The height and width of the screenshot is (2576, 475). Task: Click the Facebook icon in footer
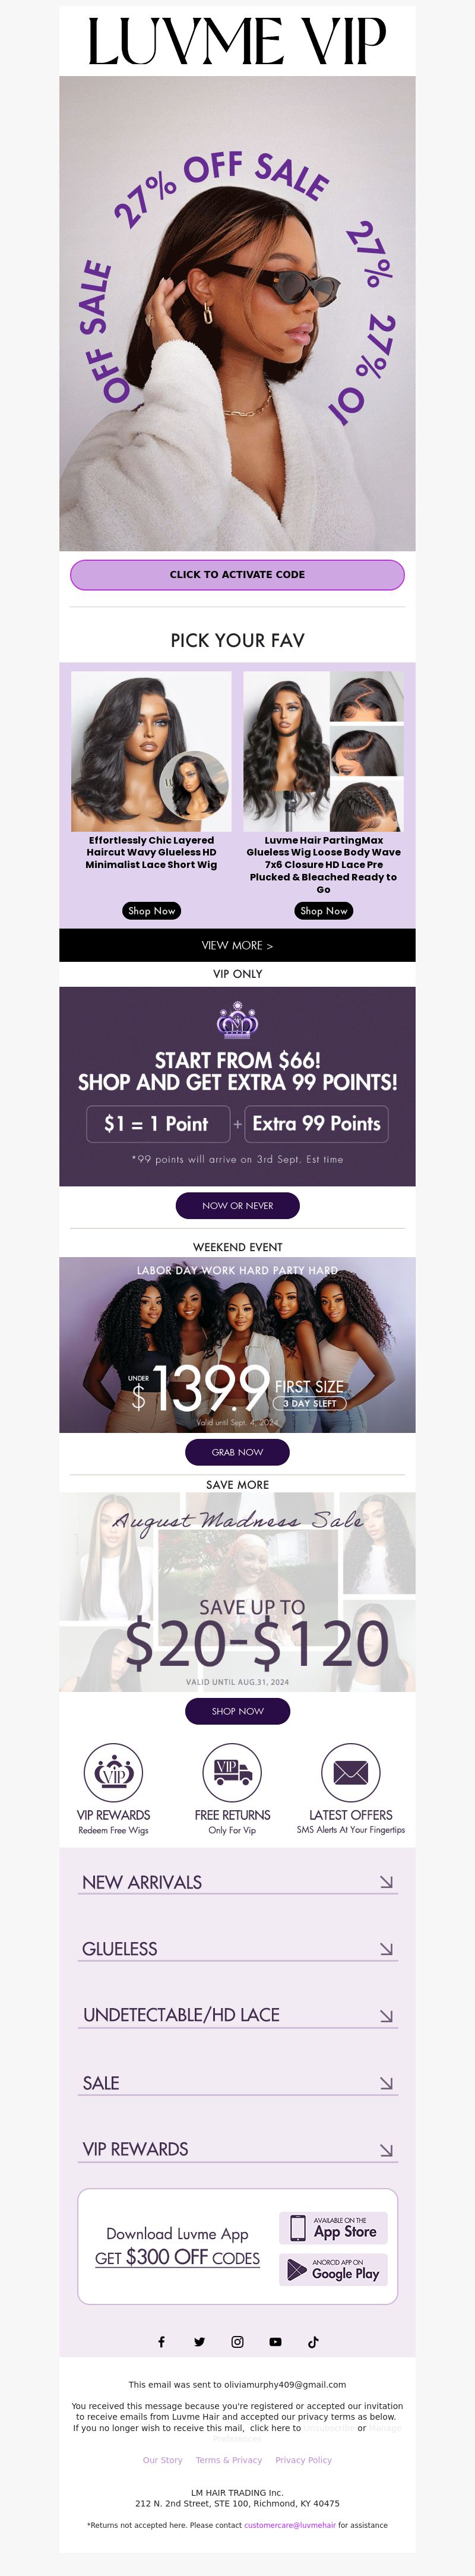tap(161, 2341)
